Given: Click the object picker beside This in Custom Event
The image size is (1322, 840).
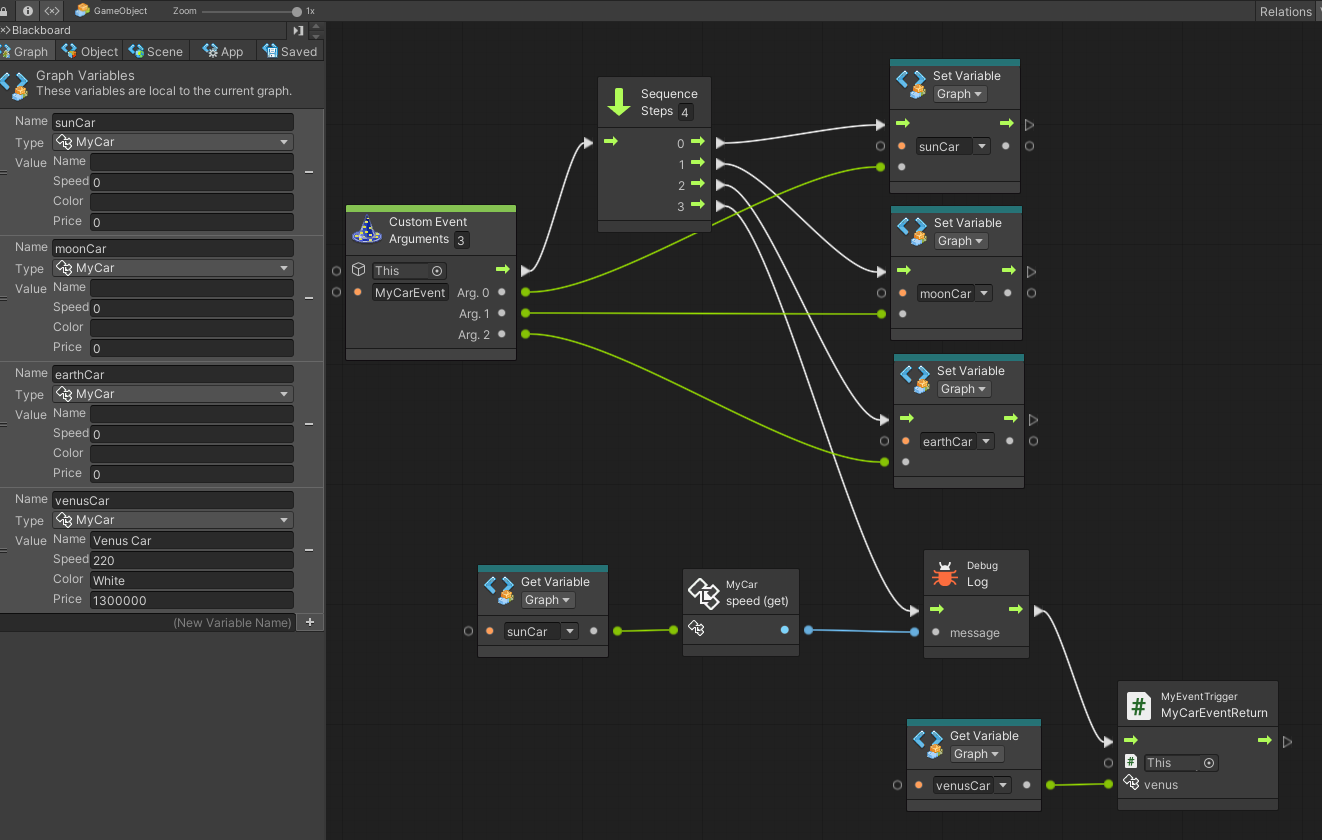Looking at the screenshot, I should [437, 271].
